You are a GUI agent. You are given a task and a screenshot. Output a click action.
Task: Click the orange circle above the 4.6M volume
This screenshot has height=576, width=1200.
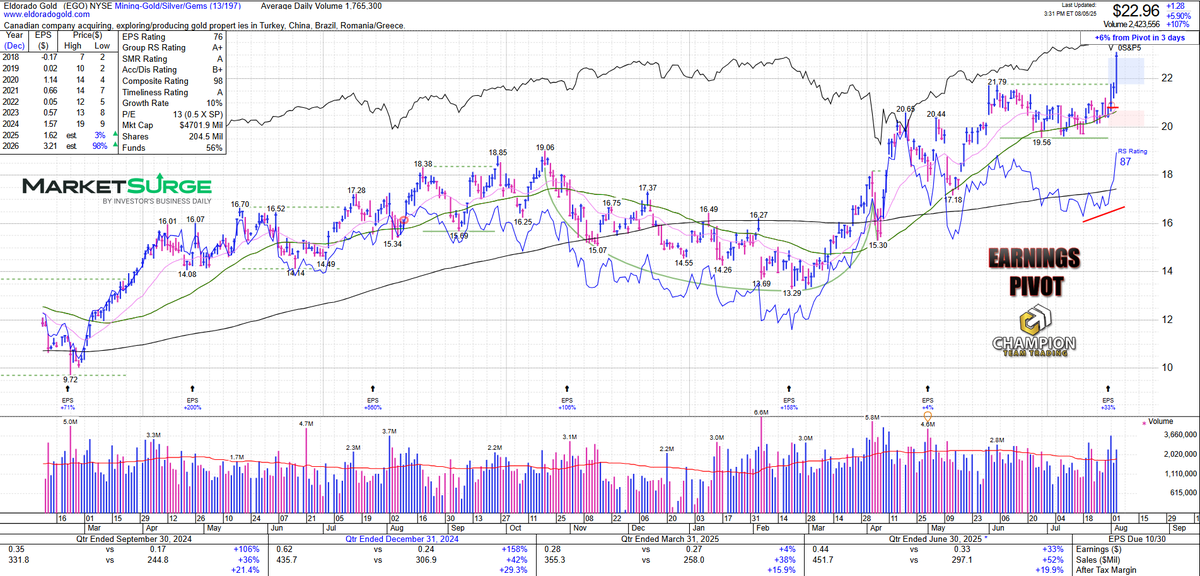tap(927, 416)
